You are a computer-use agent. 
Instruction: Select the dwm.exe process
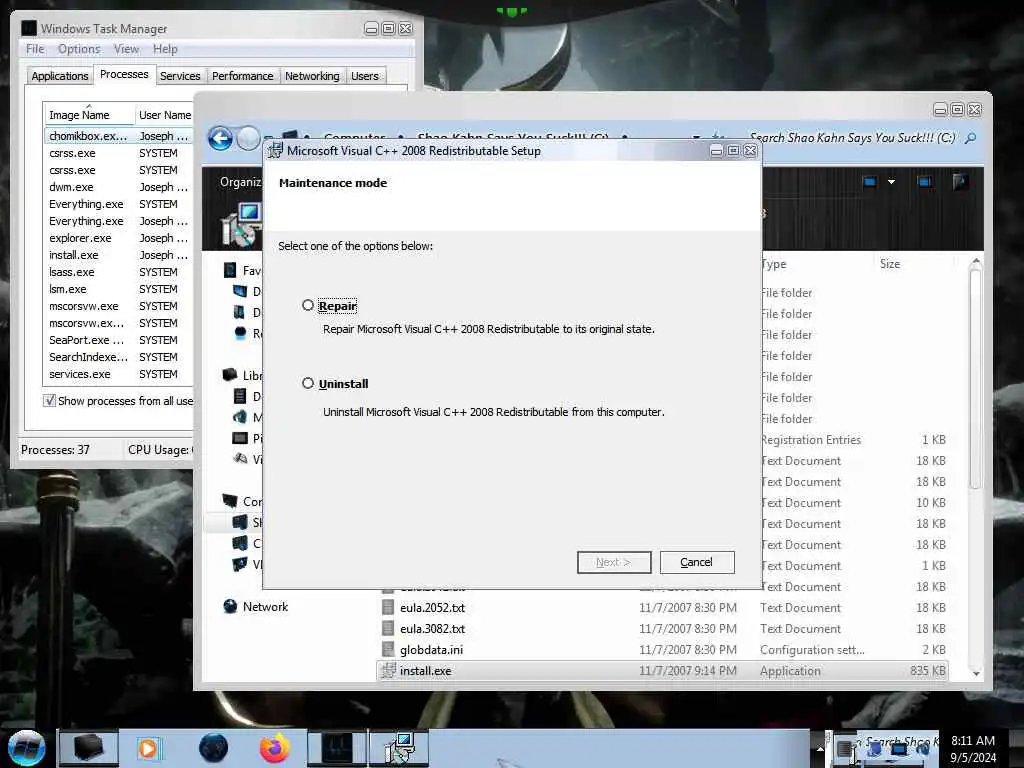coord(119,187)
